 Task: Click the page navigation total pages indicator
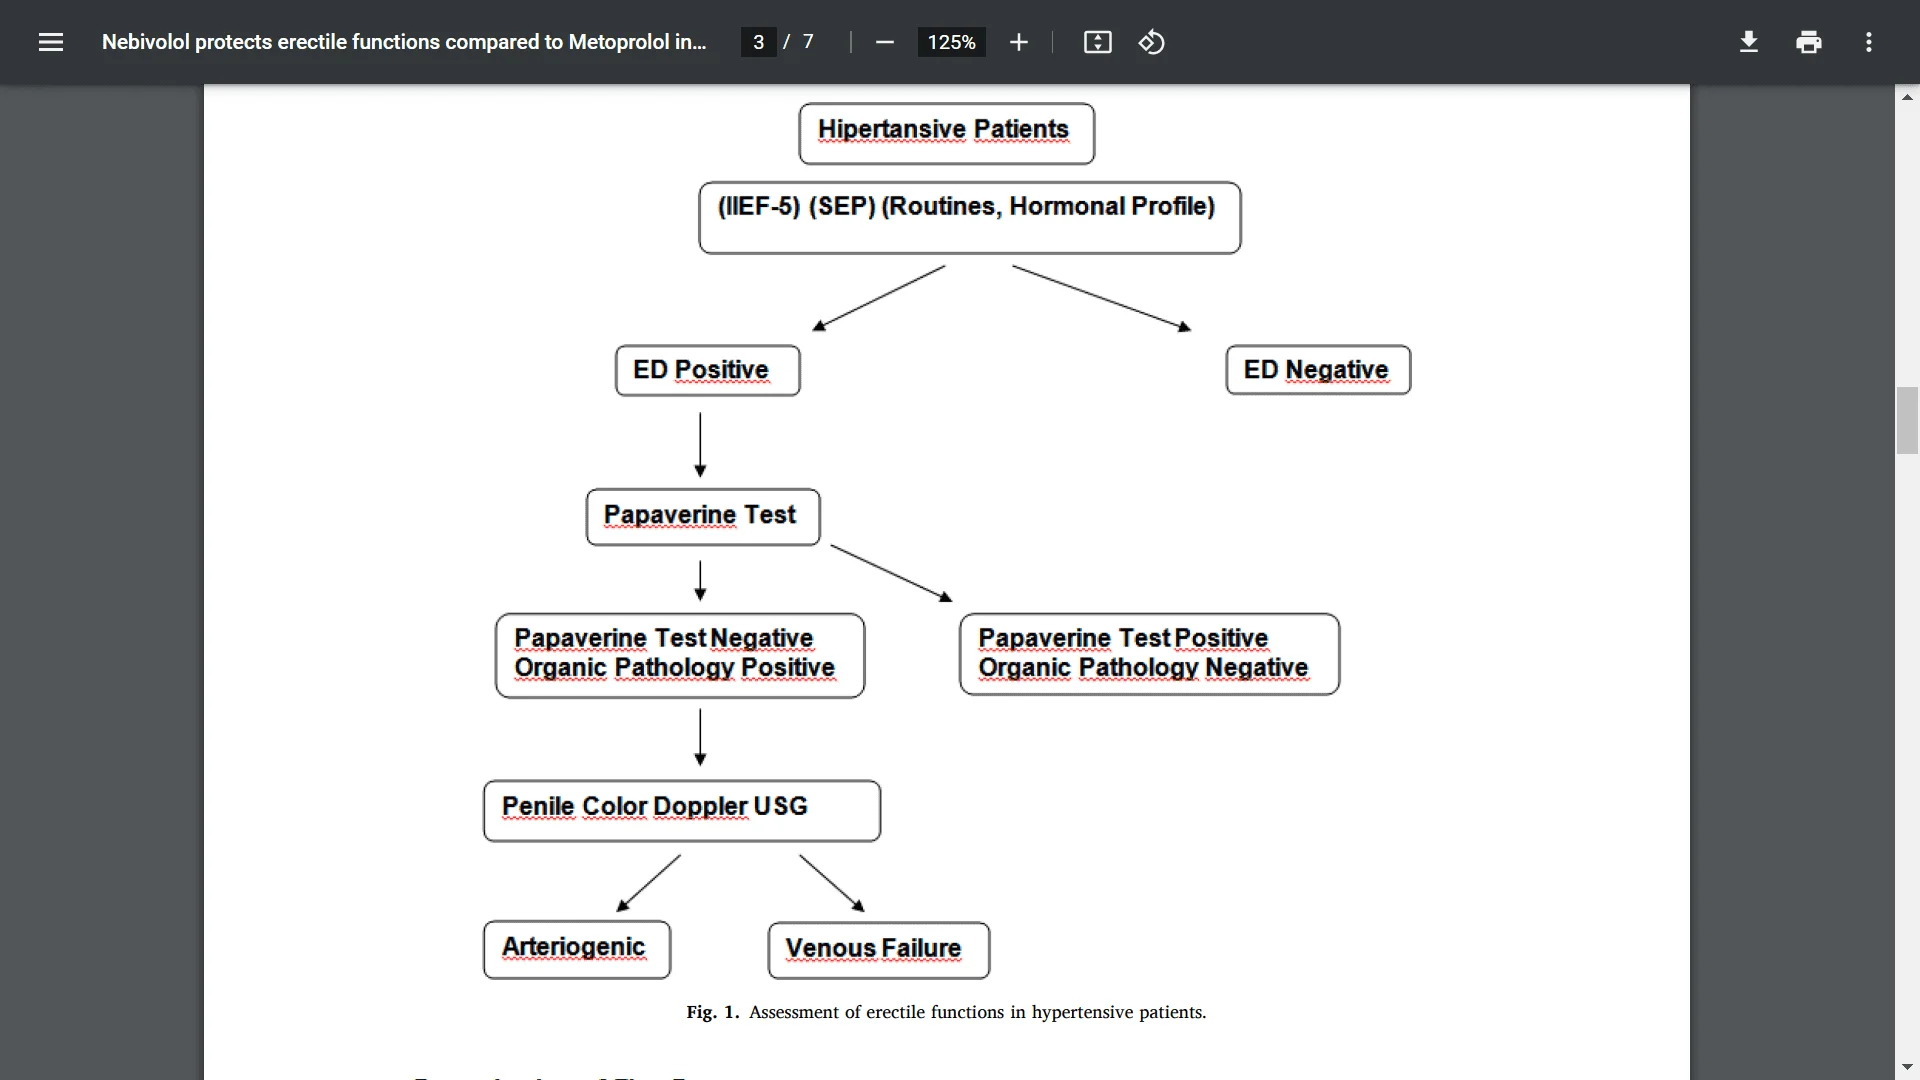coord(804,42)
